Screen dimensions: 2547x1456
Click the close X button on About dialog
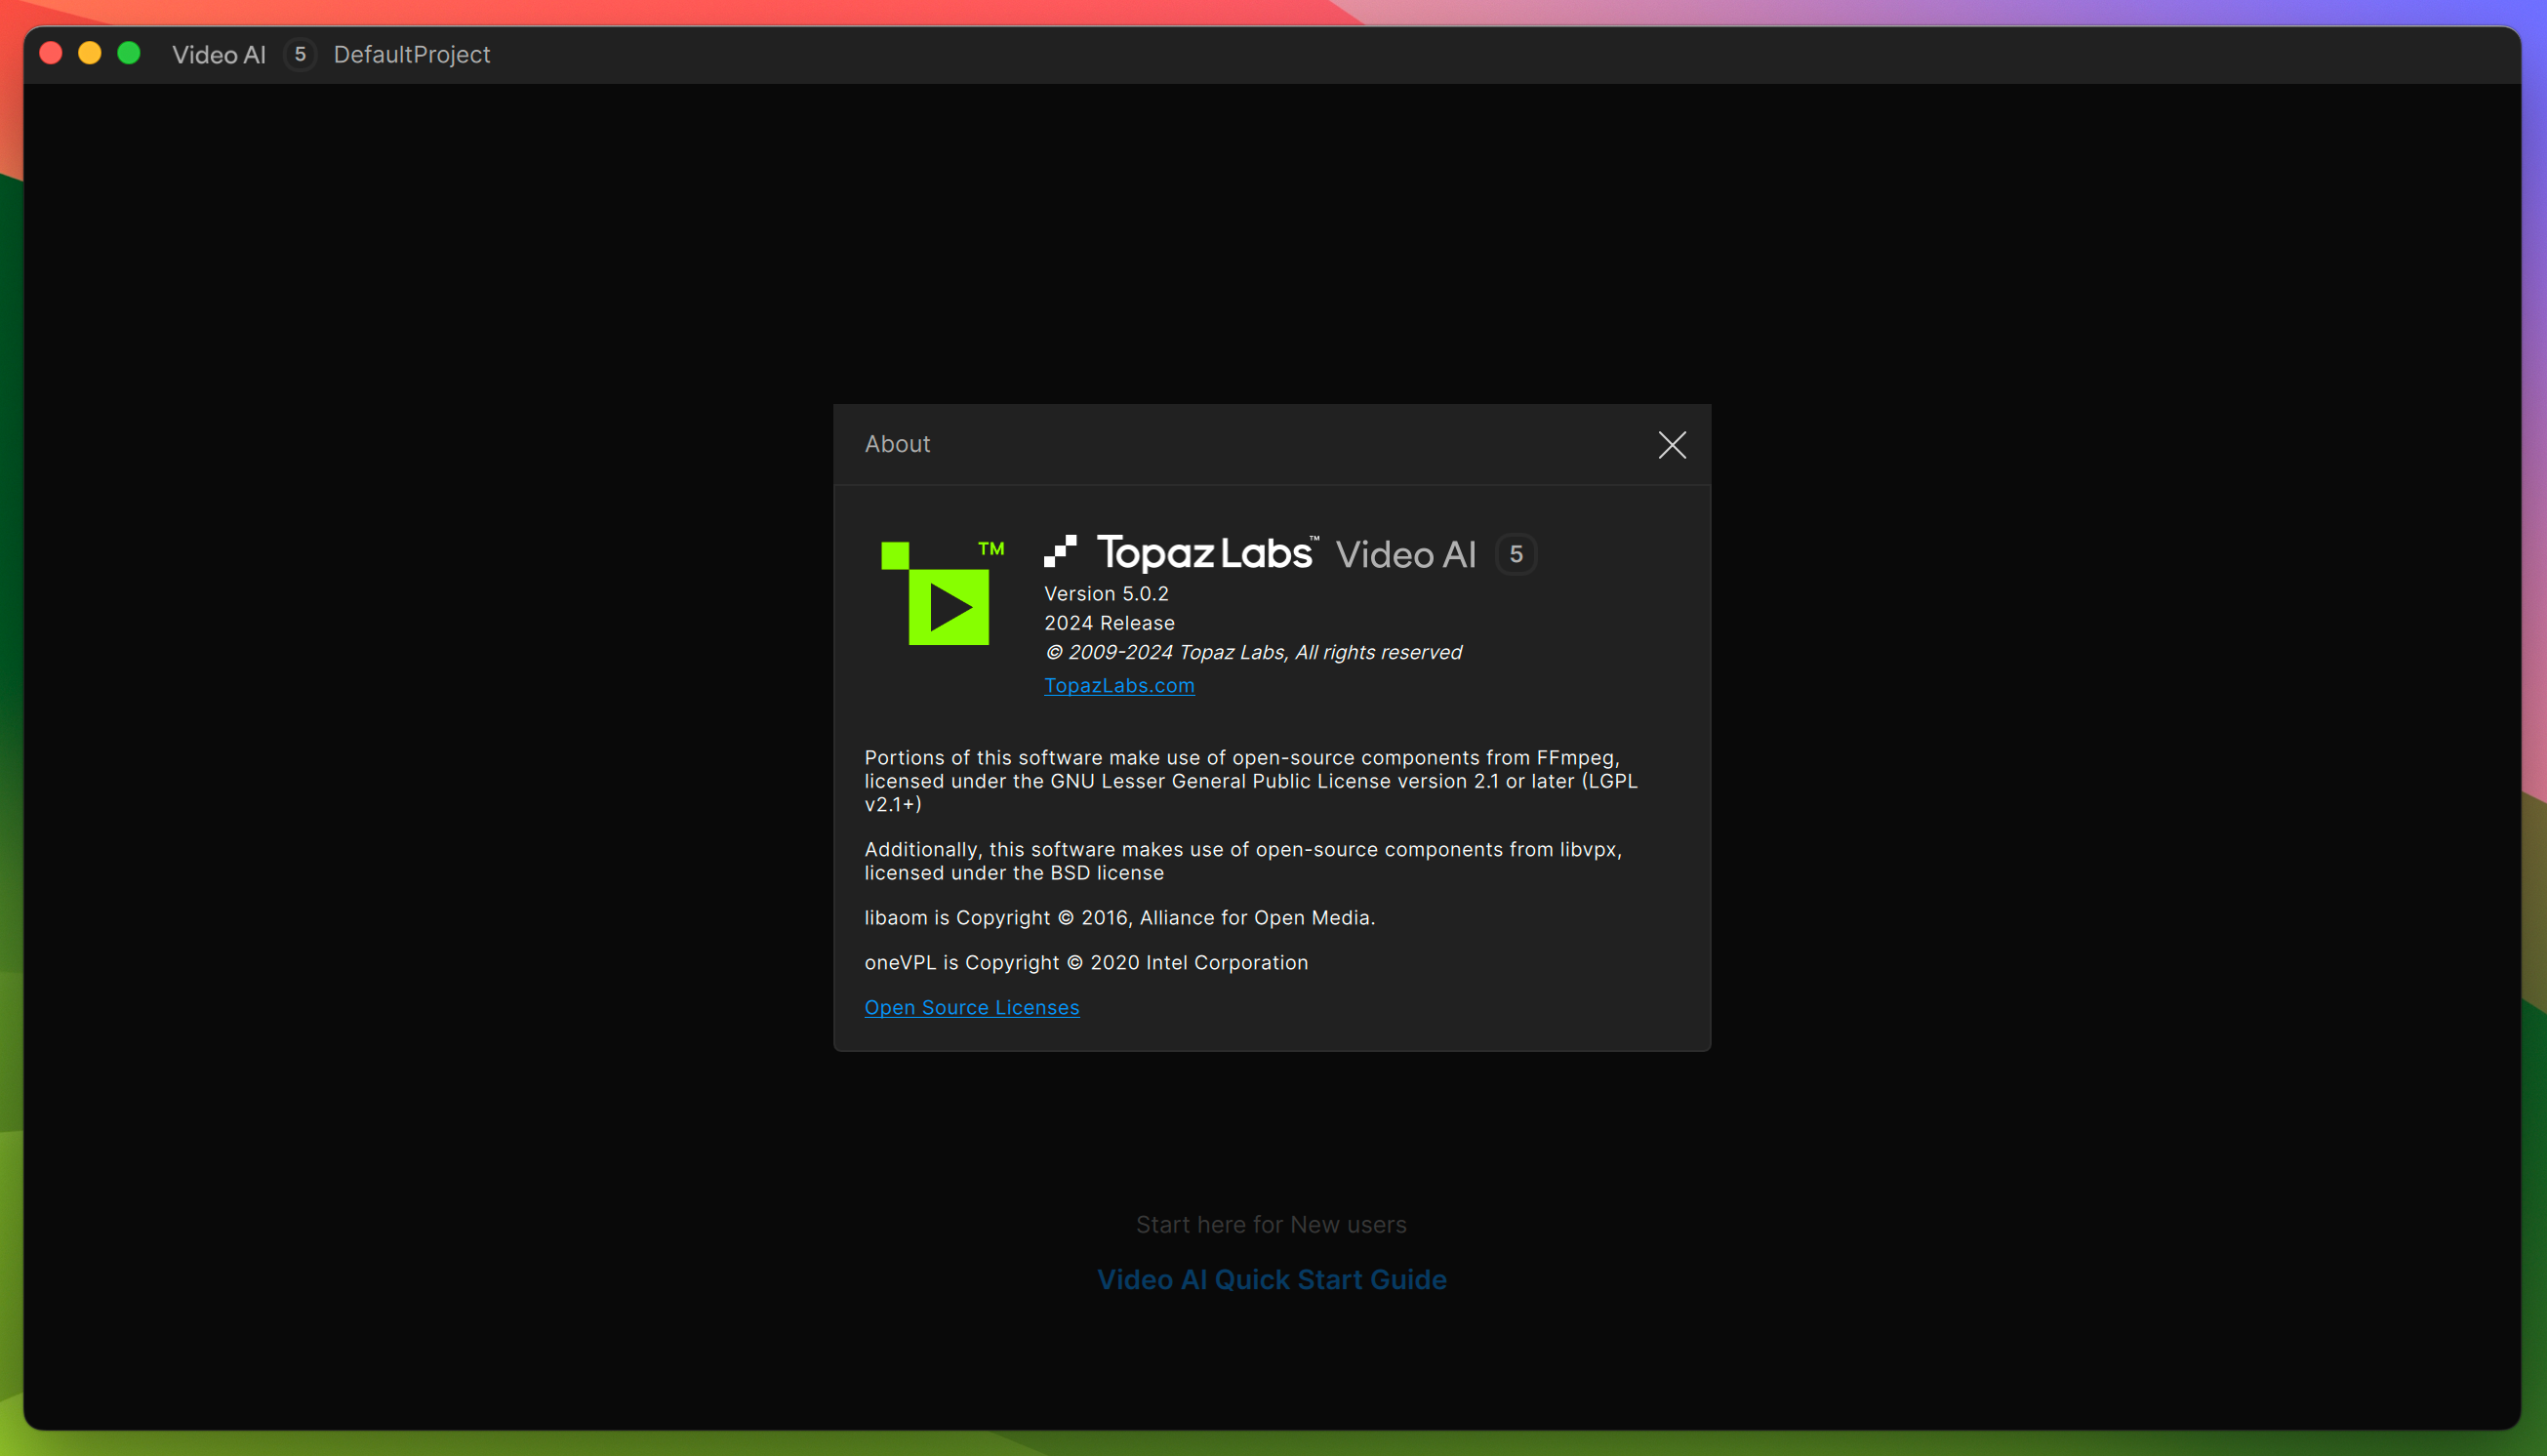pos(1673,444)
